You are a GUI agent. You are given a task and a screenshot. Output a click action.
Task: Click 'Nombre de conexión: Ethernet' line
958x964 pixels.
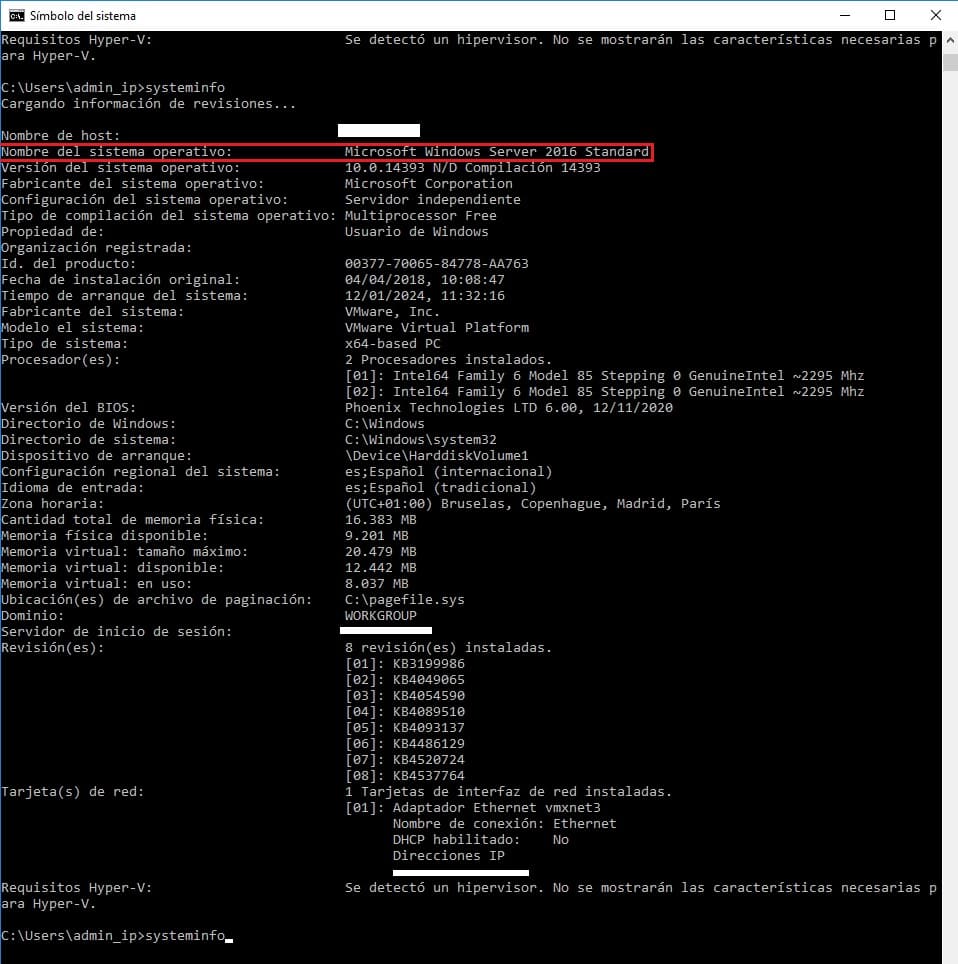coord(504,823)
